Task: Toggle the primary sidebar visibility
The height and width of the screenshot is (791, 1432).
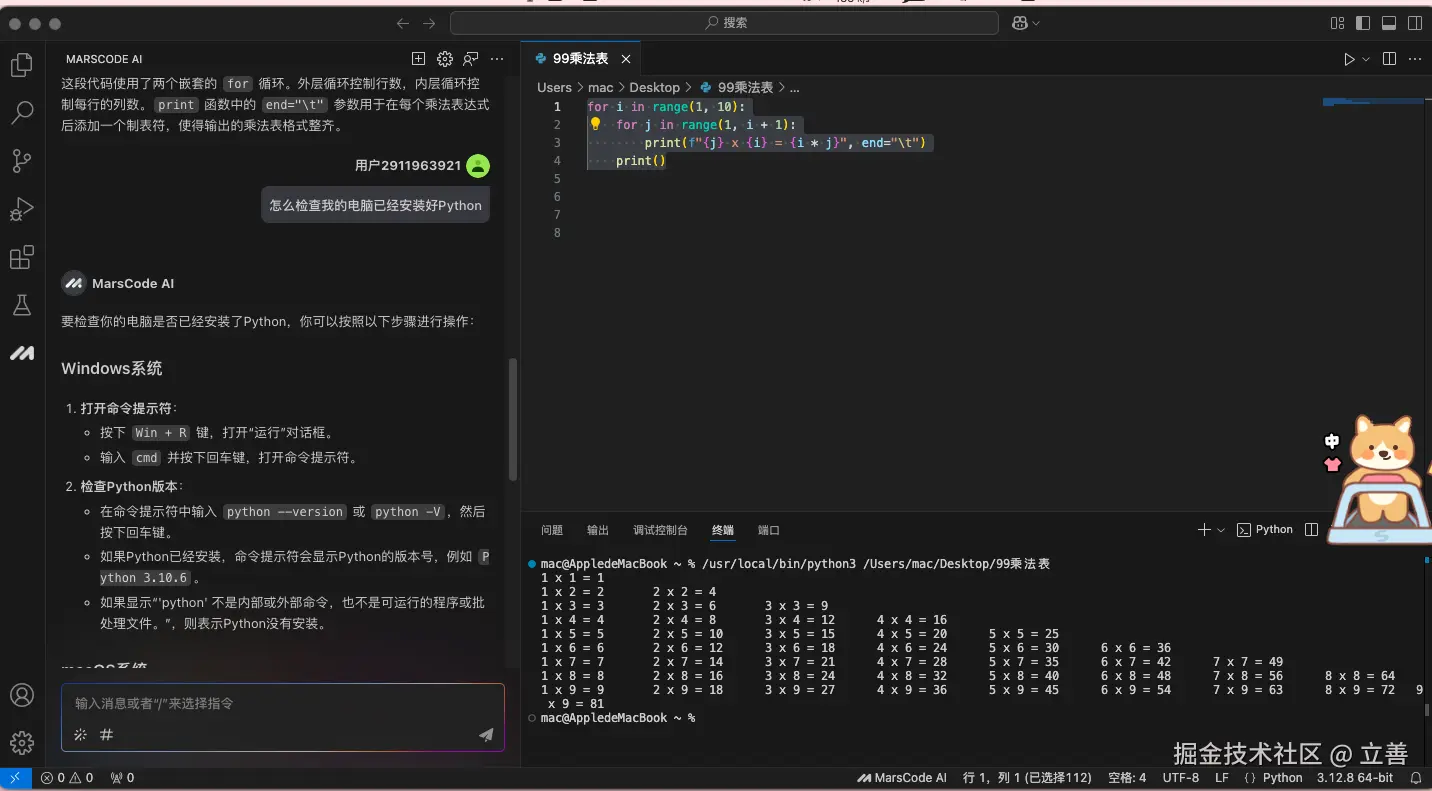Action: point(1362,22)
